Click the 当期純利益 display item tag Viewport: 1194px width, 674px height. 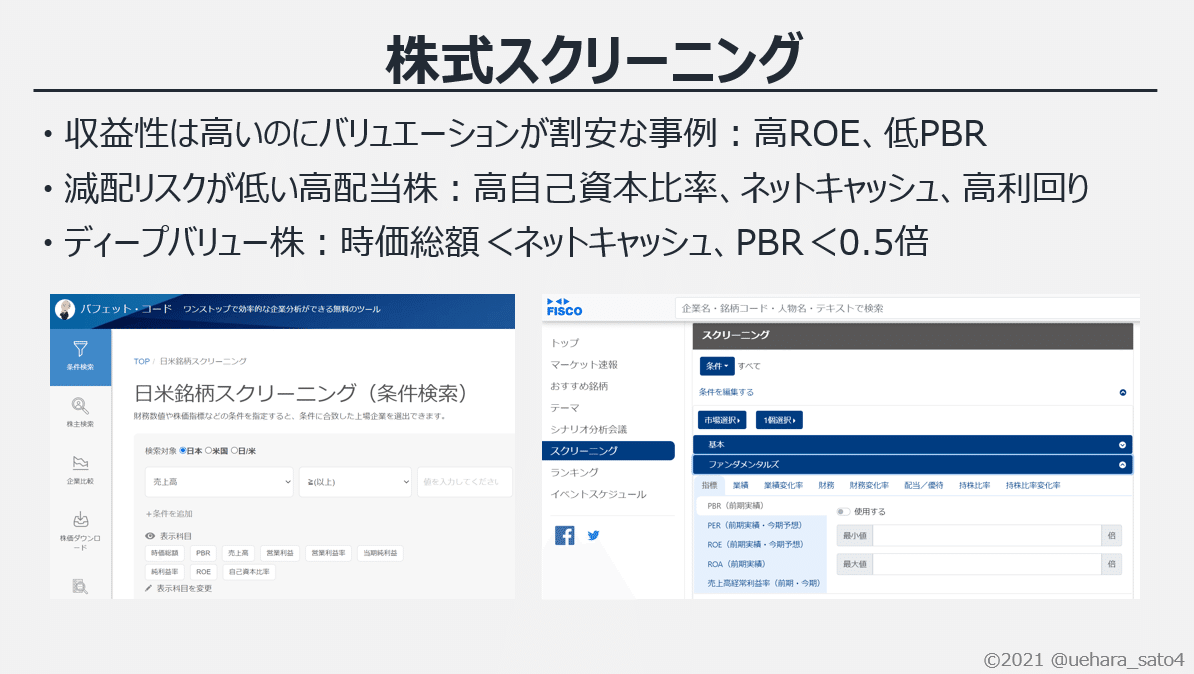pyautogui.click(x=380, y=553)
